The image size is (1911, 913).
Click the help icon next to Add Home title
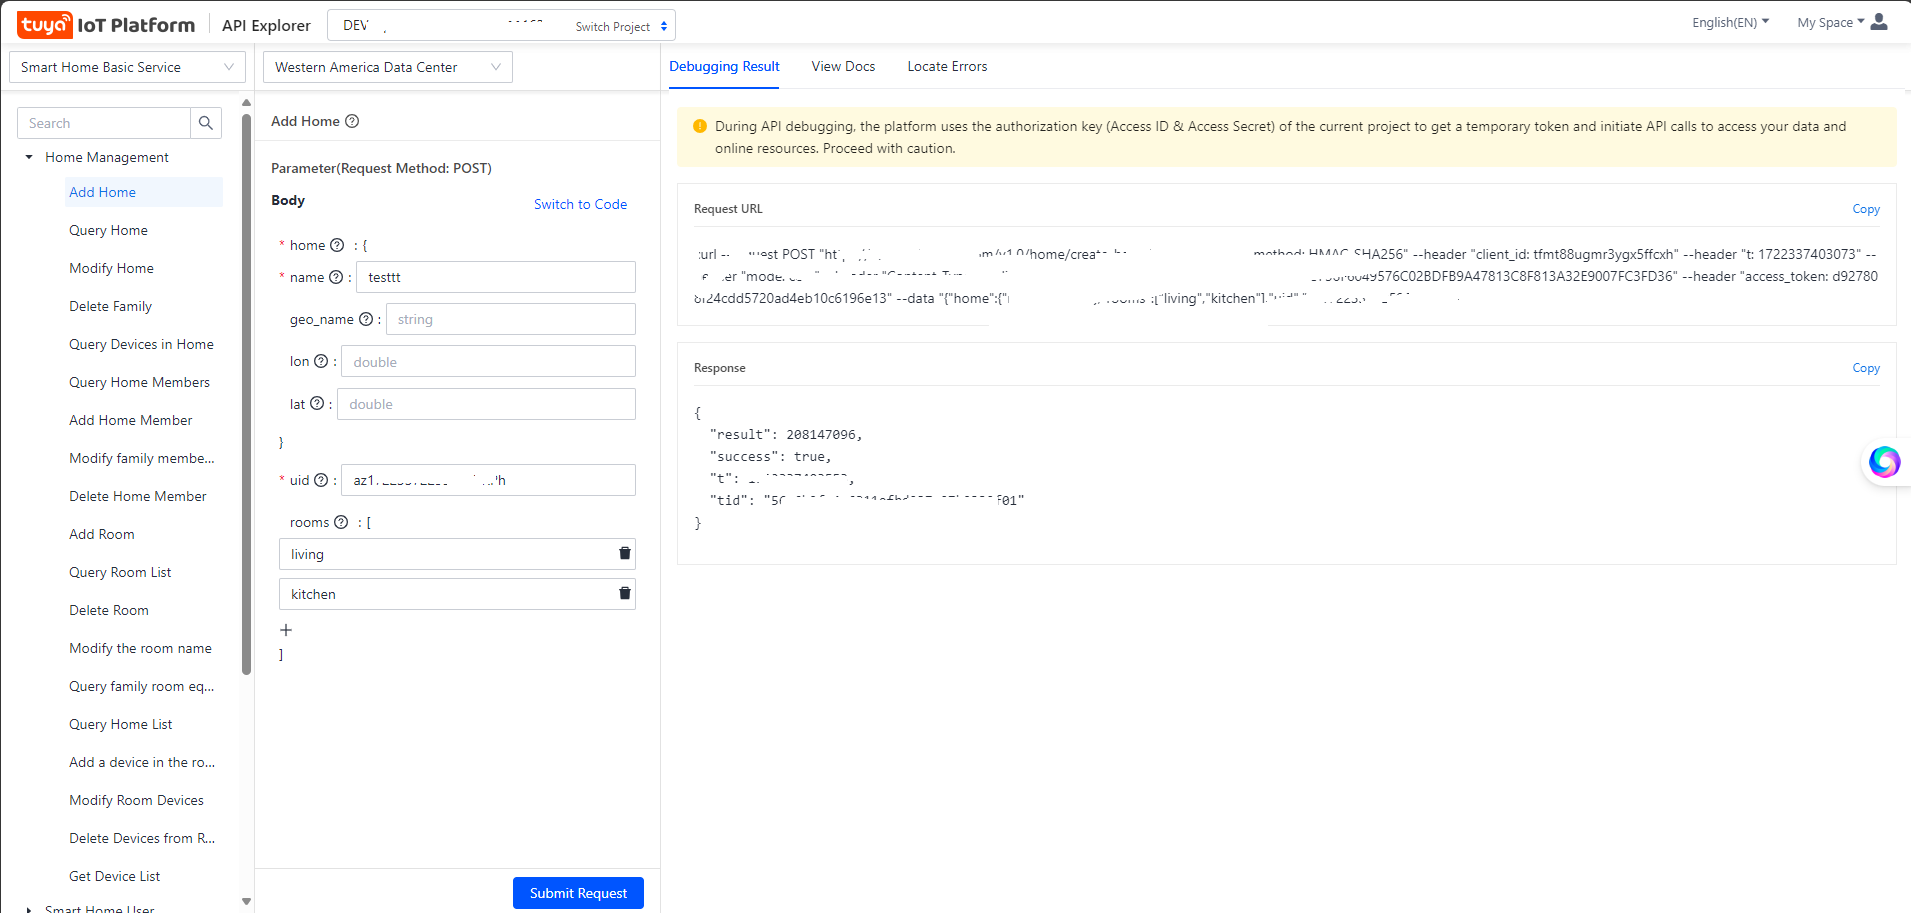point(352,121)
